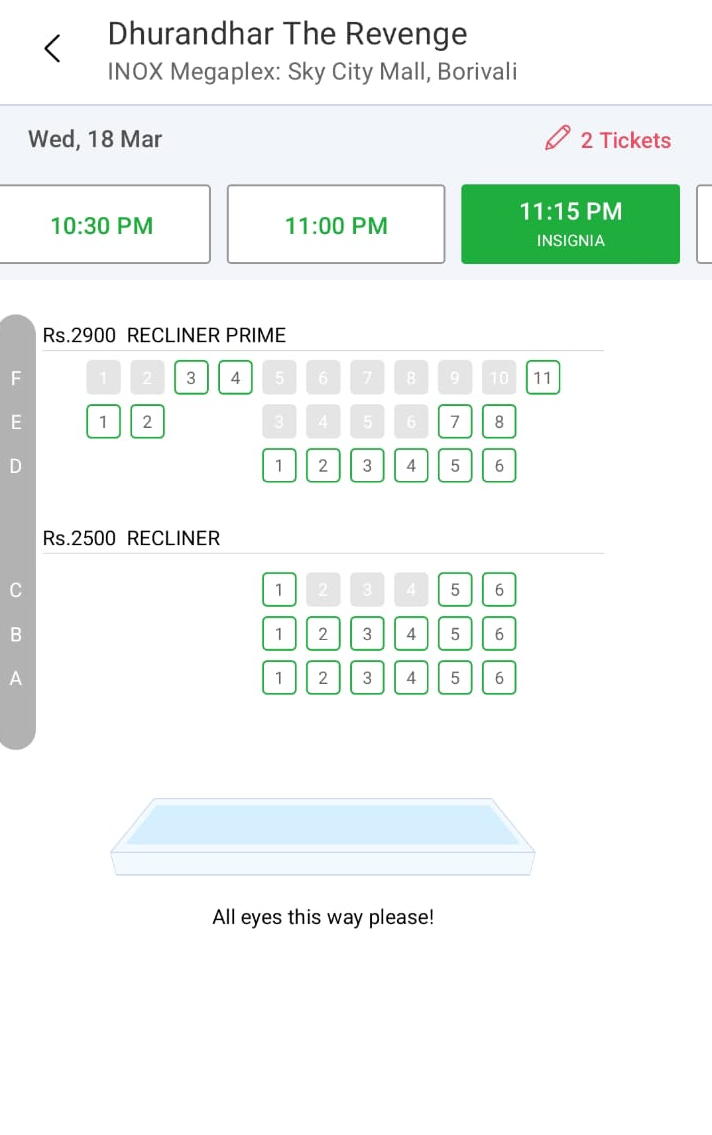The image size is (712, 1135).
Task: Select seat 3 in row F
Action: coord(190,378)
